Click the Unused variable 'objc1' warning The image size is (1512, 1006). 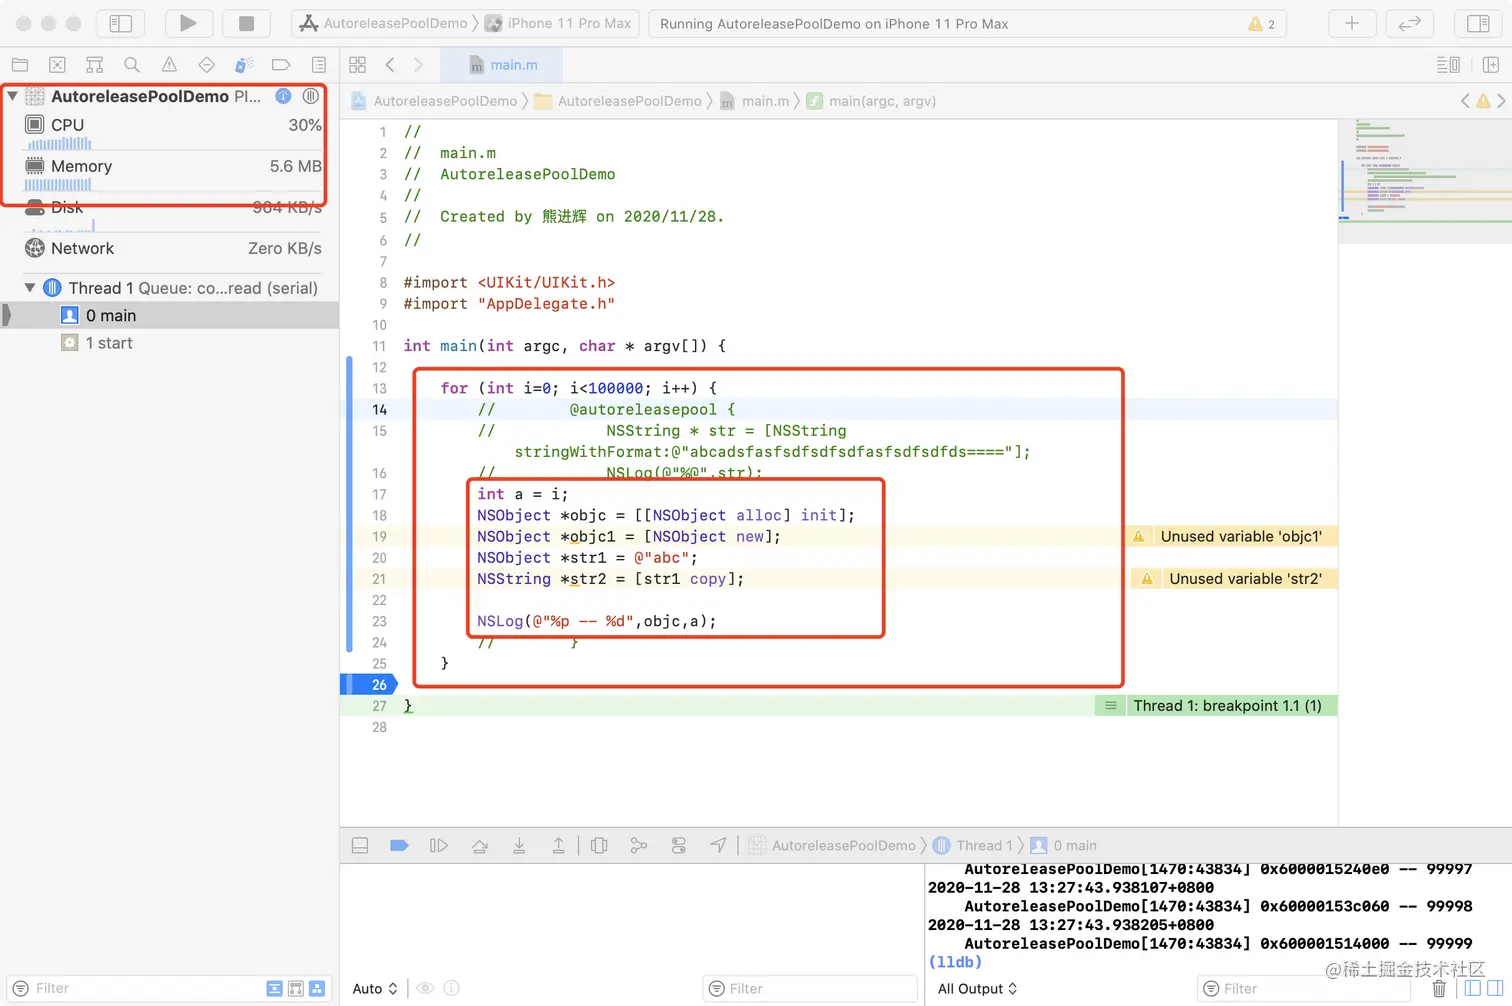point(1232,537)
